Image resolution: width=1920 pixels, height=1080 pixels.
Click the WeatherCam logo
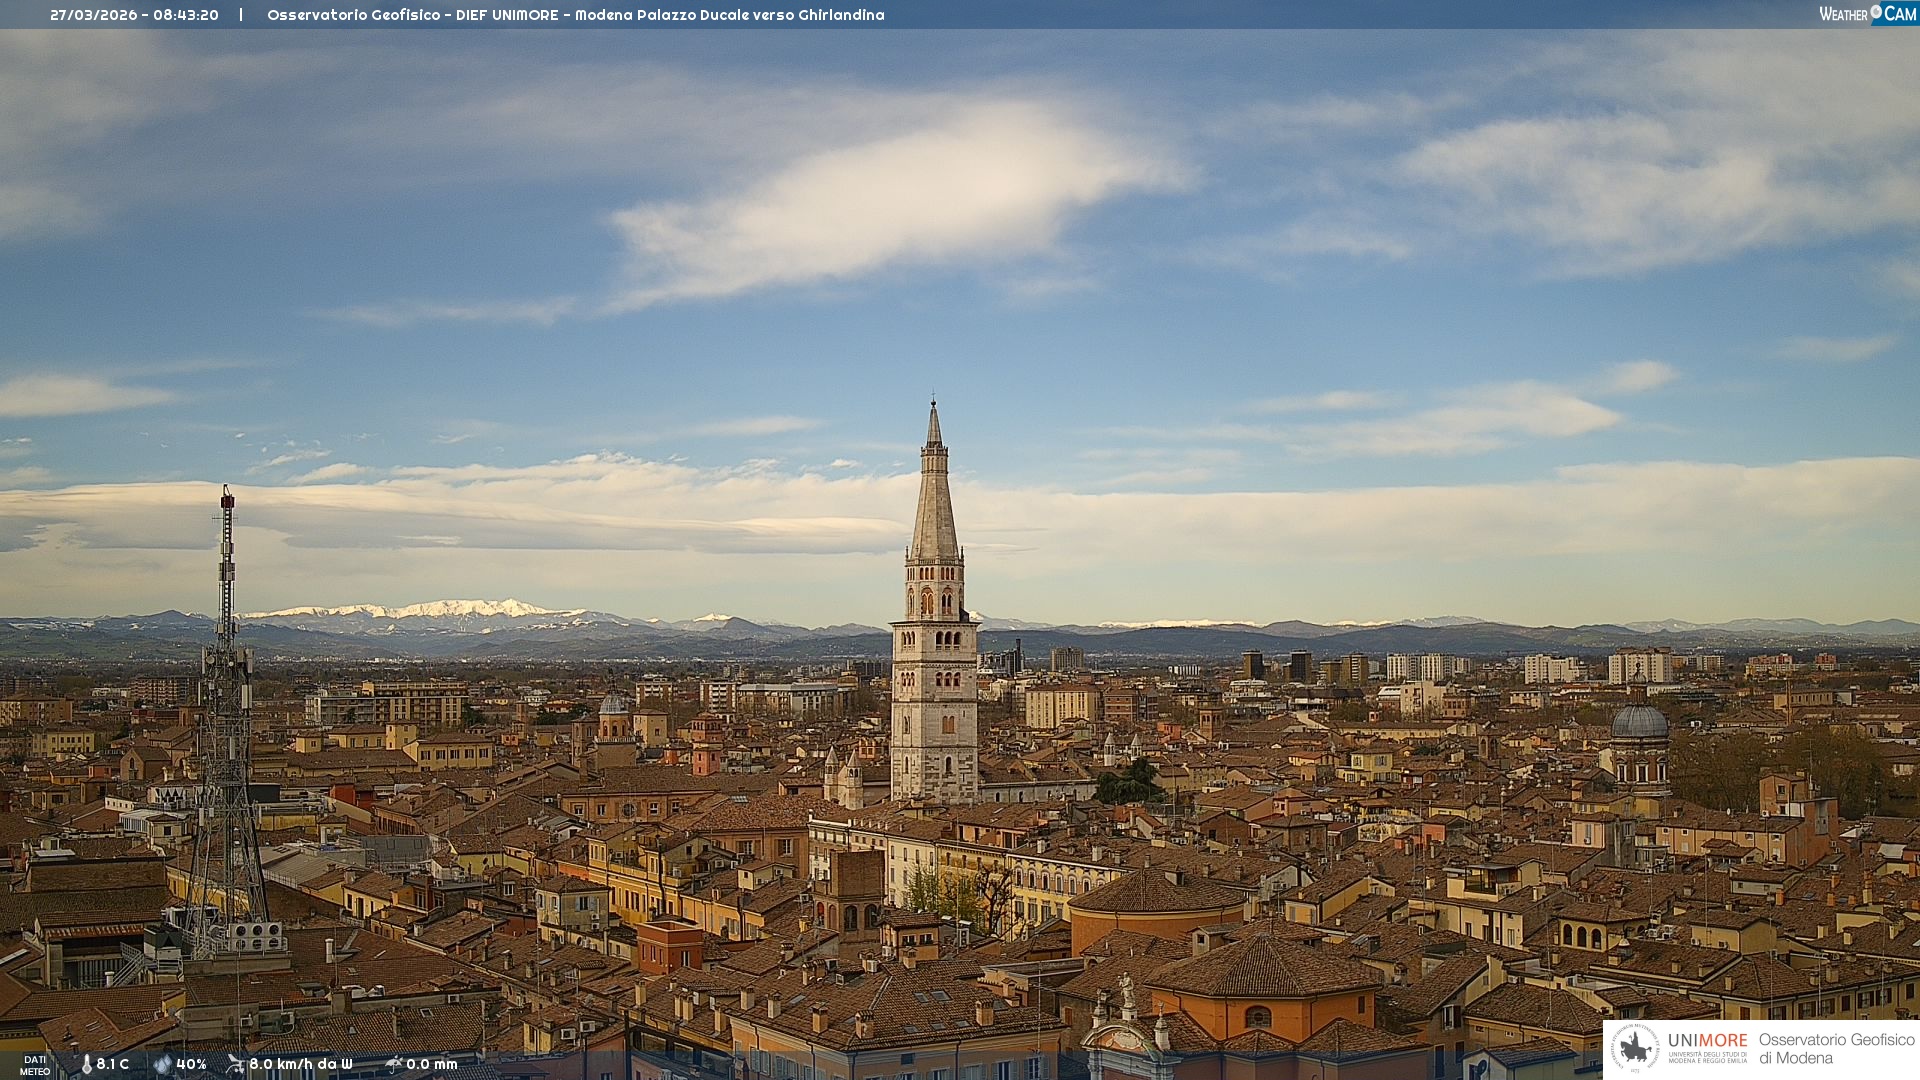click(1867, 14)
